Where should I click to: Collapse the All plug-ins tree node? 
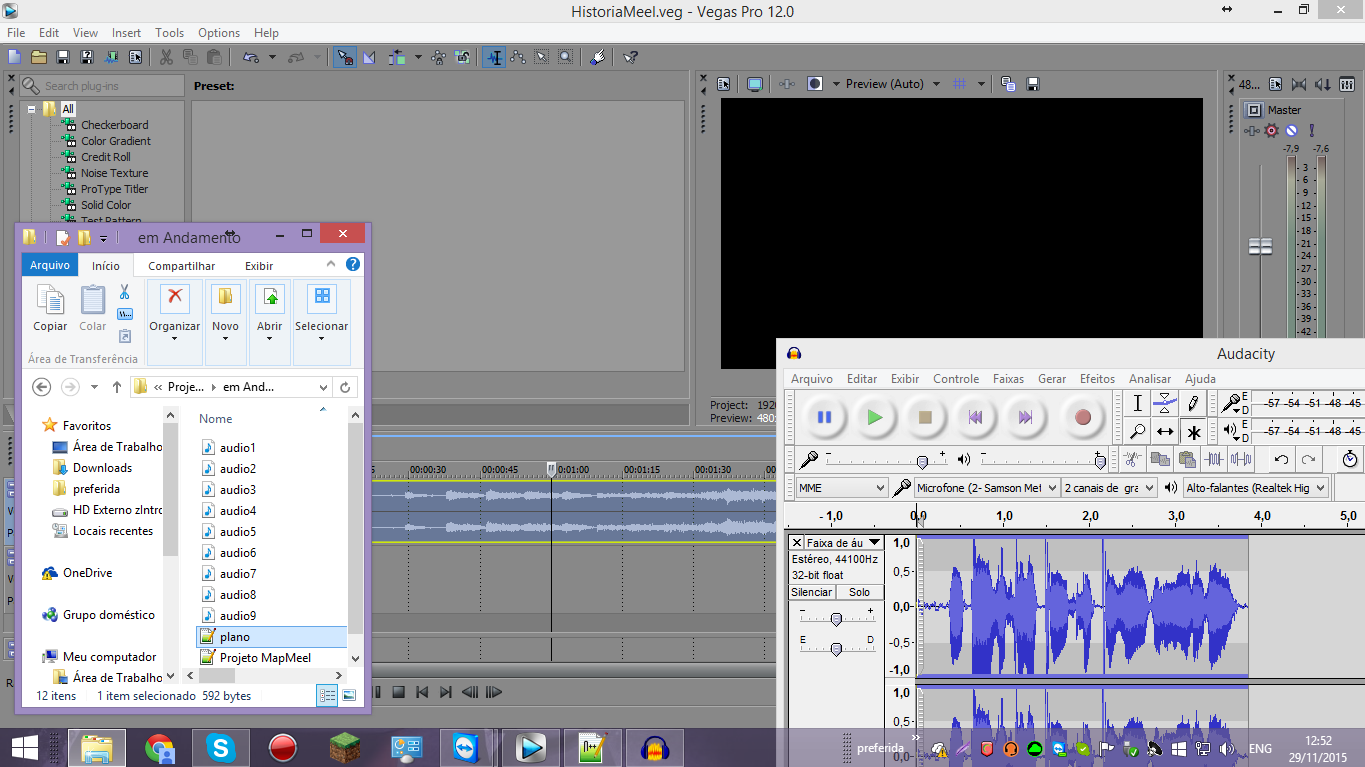[x=32, y=109]
